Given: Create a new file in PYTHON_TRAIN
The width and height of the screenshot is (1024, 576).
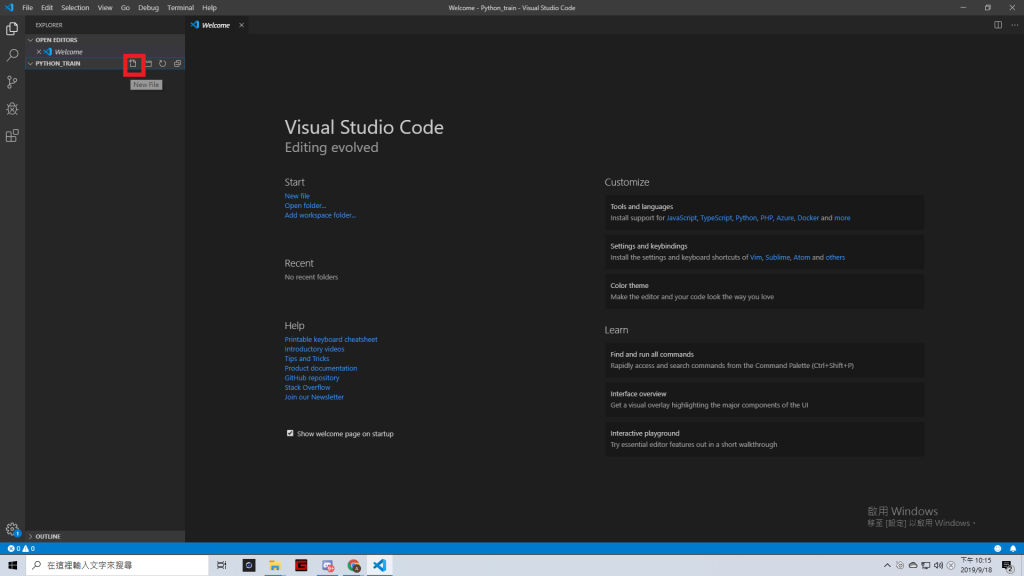Looking at the screenshot, I should tap(133, 63).
